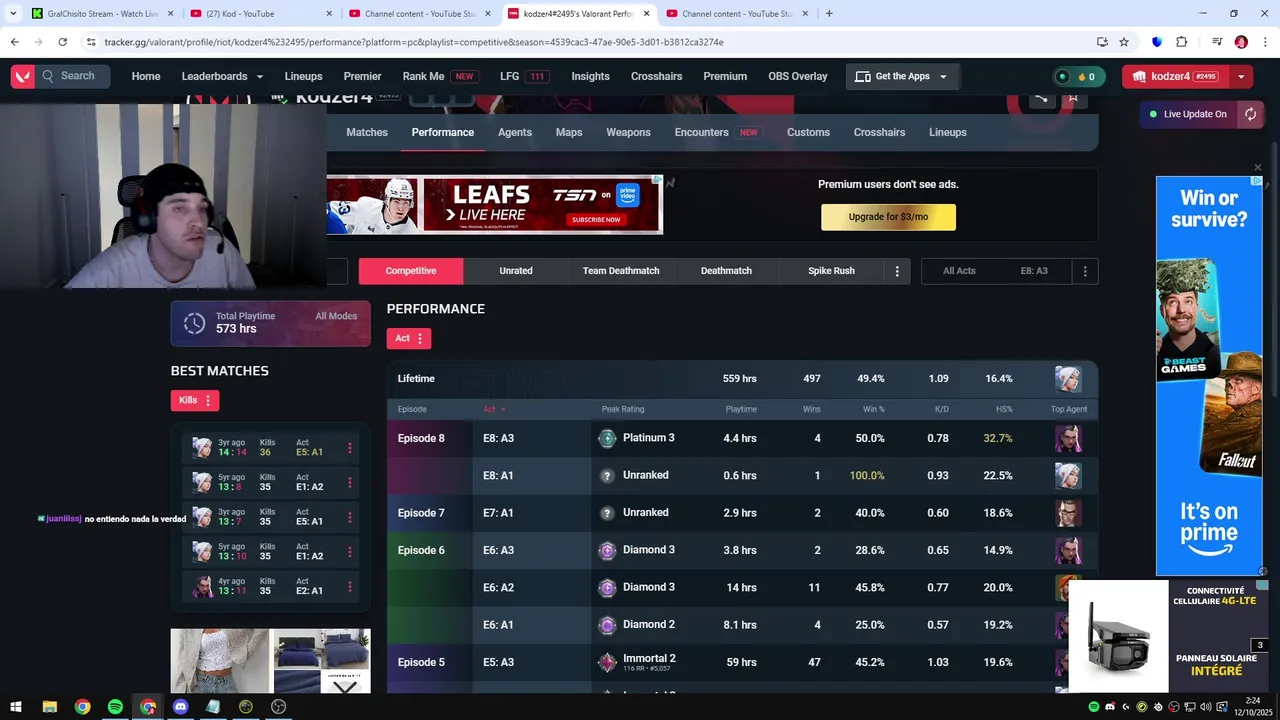Select the Team Deathmatch playlist
Viewport: 1280px width, 720px height.
tap(621, 271)
